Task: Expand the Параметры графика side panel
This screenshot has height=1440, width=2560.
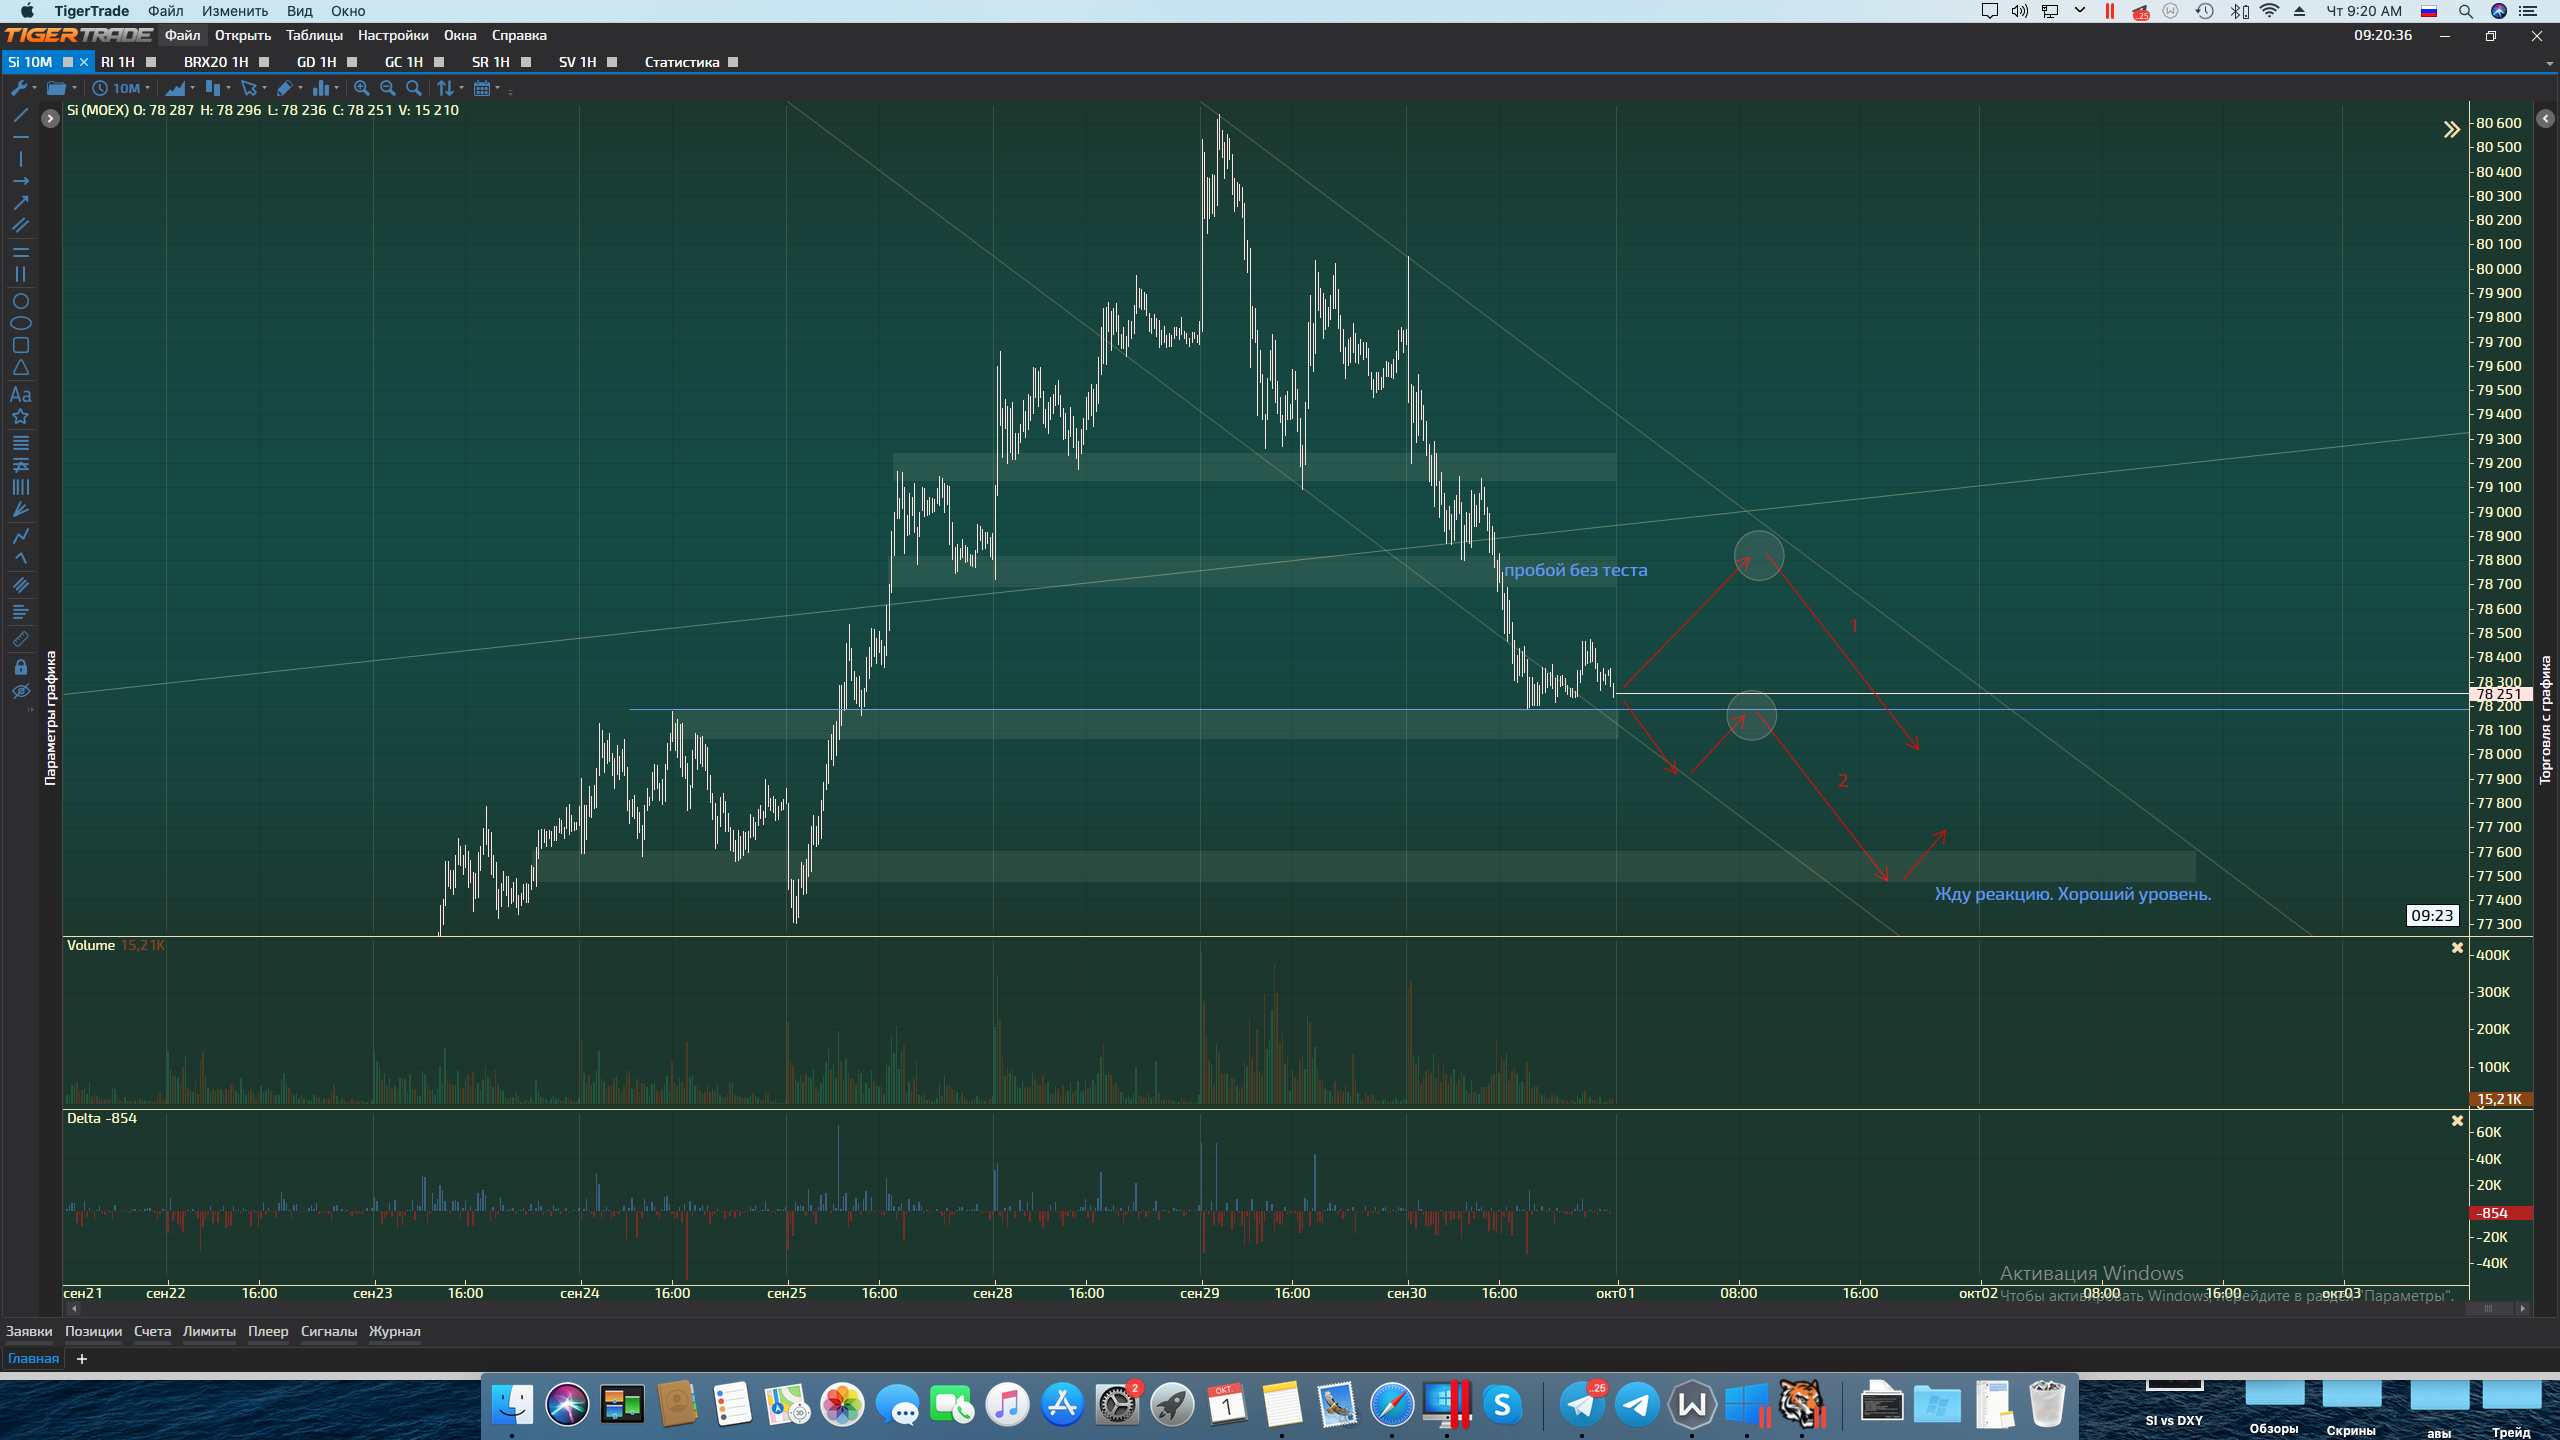Action: click(50, 118)
